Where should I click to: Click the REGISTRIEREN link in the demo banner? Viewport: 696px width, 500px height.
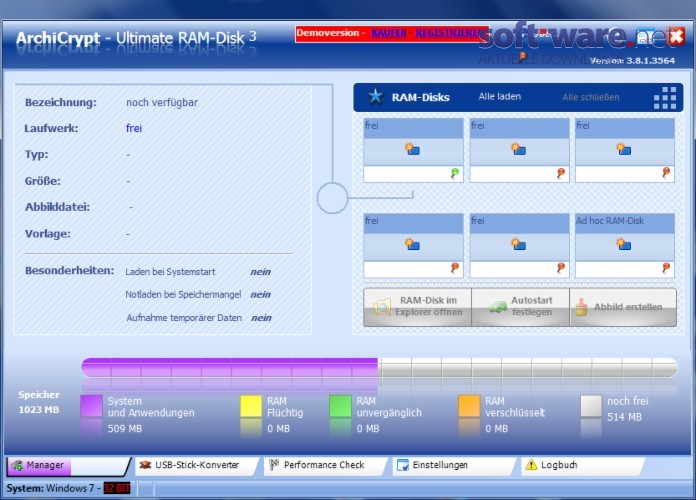tap(449, 33)
